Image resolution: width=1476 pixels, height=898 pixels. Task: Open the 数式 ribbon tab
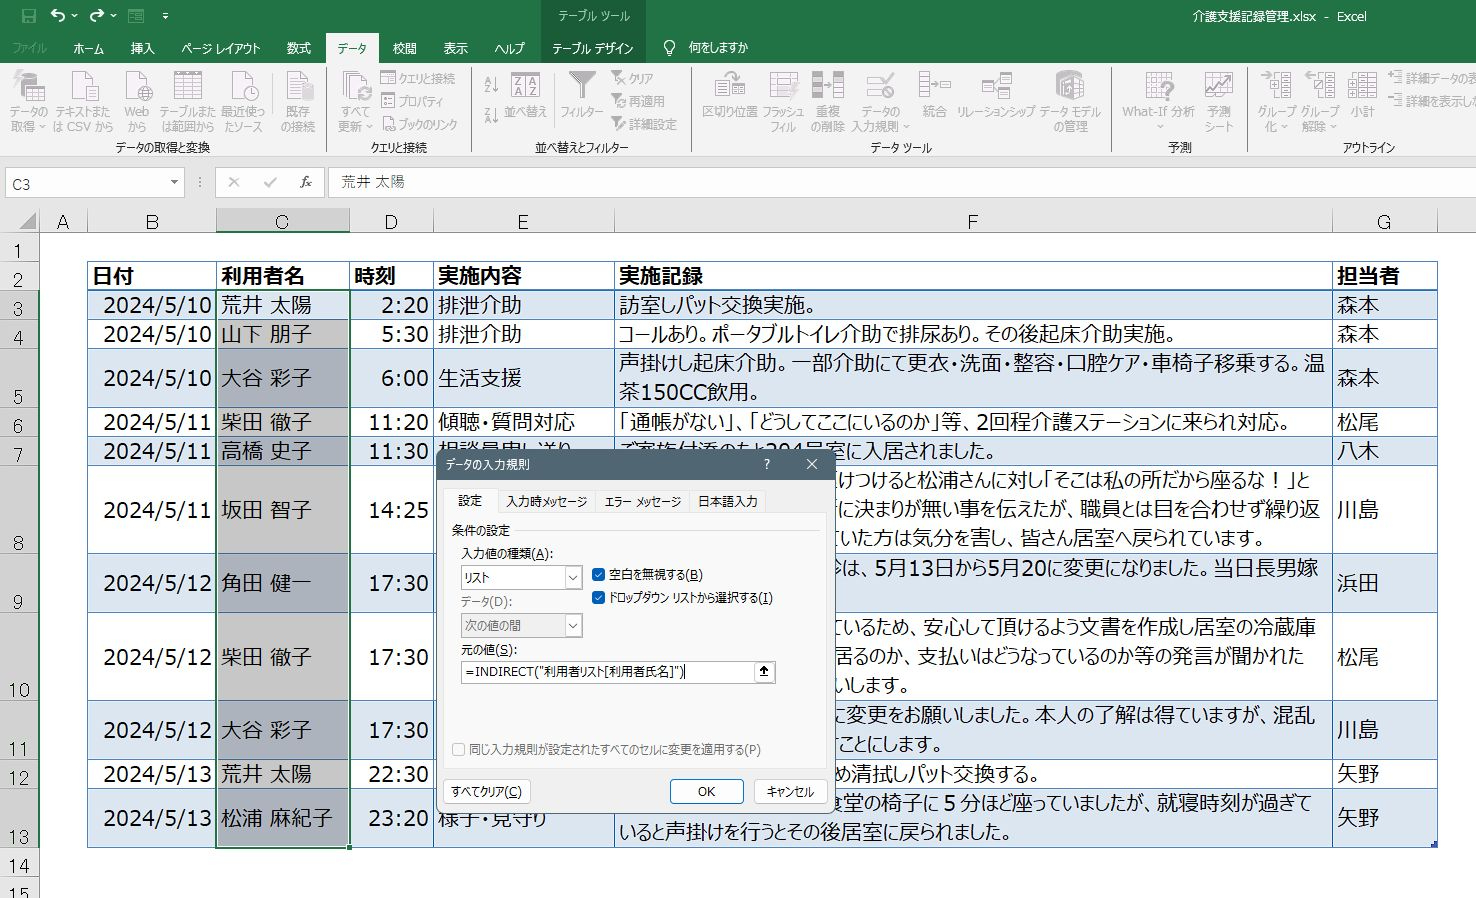point(299,48)
